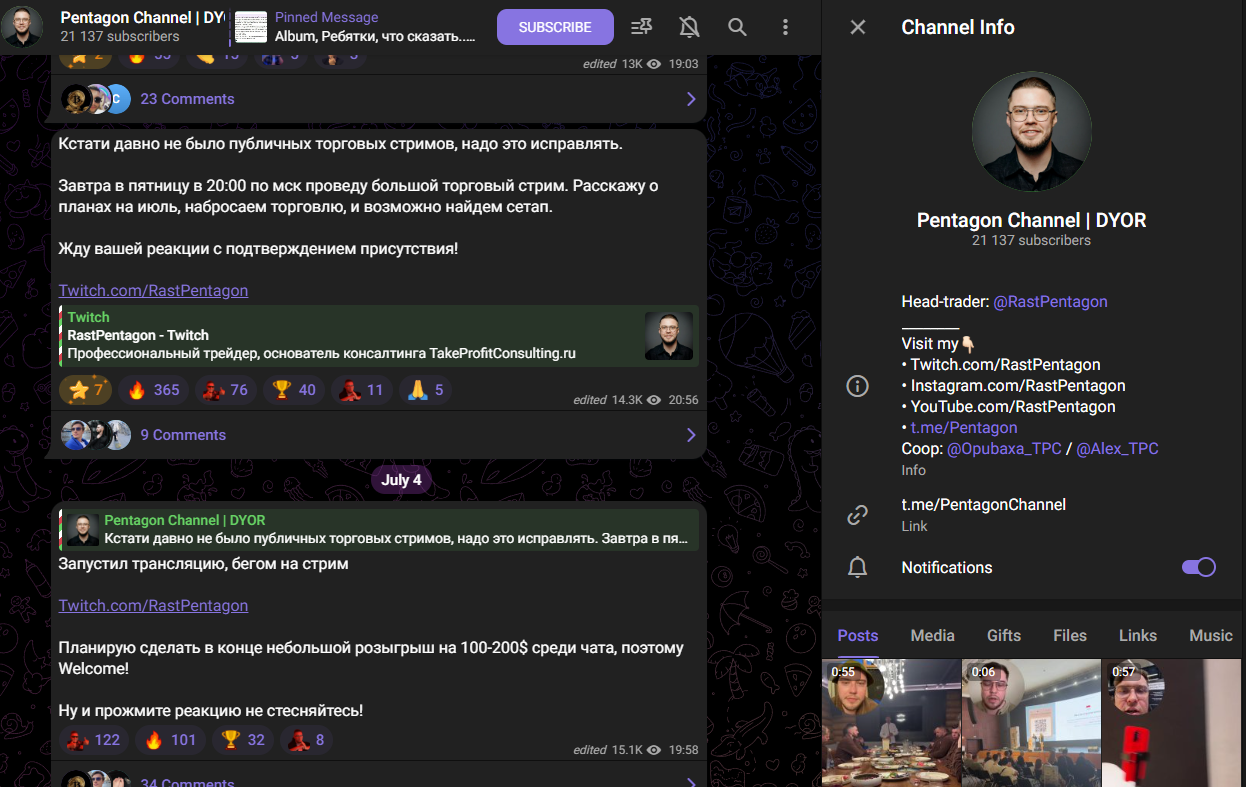This screenshot has height=787, width=1246.
Task: Click the reaction showing 76
Action: [225, 390]
